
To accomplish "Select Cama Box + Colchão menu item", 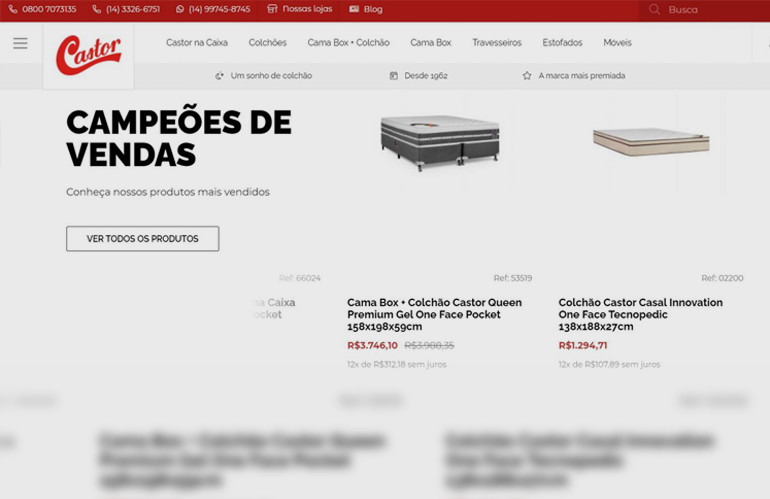I will [348, 43].
